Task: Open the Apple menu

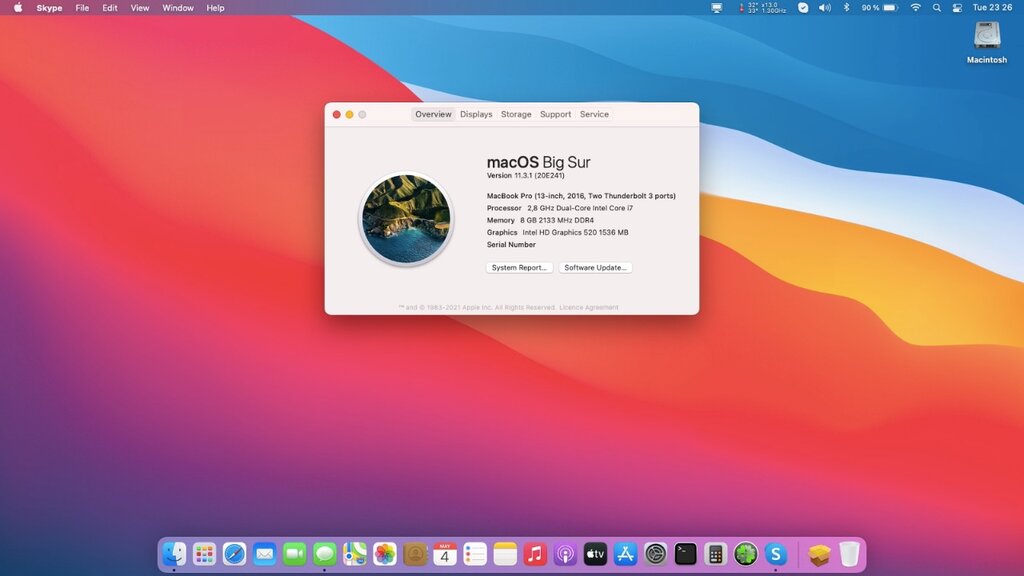Action: [17, 7]
